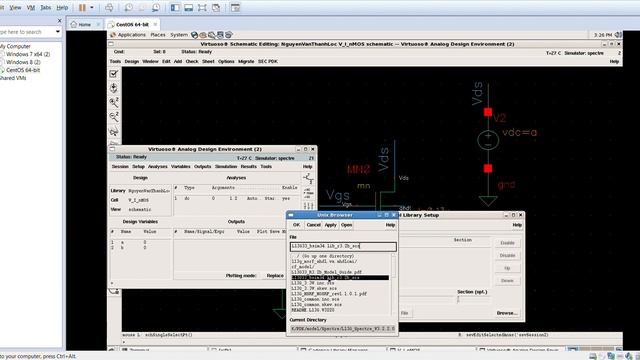Viewport: 640px width, 360px height.
Task: Click the Unity mode icon in VMware toolbar
Action: click(216, 7)
